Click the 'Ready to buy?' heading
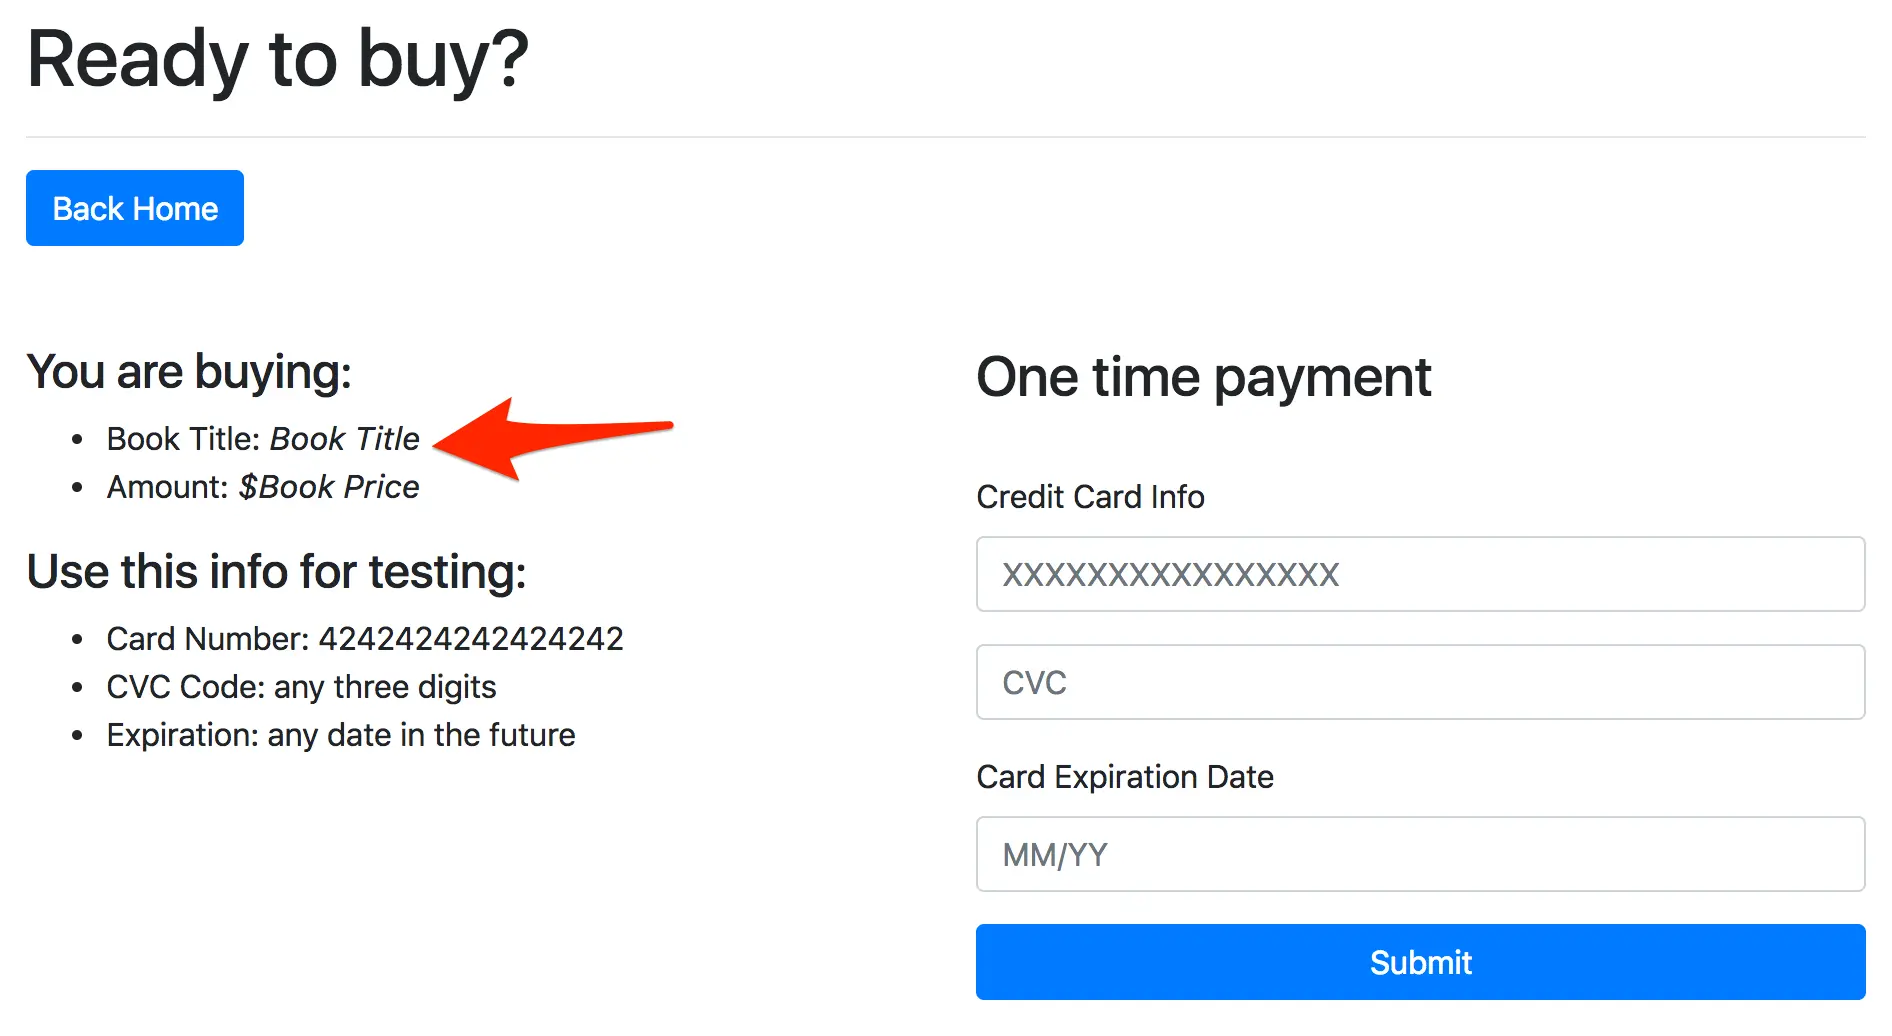The height and width of the screenshot is (1036, 1892). (x=278, y=60)
